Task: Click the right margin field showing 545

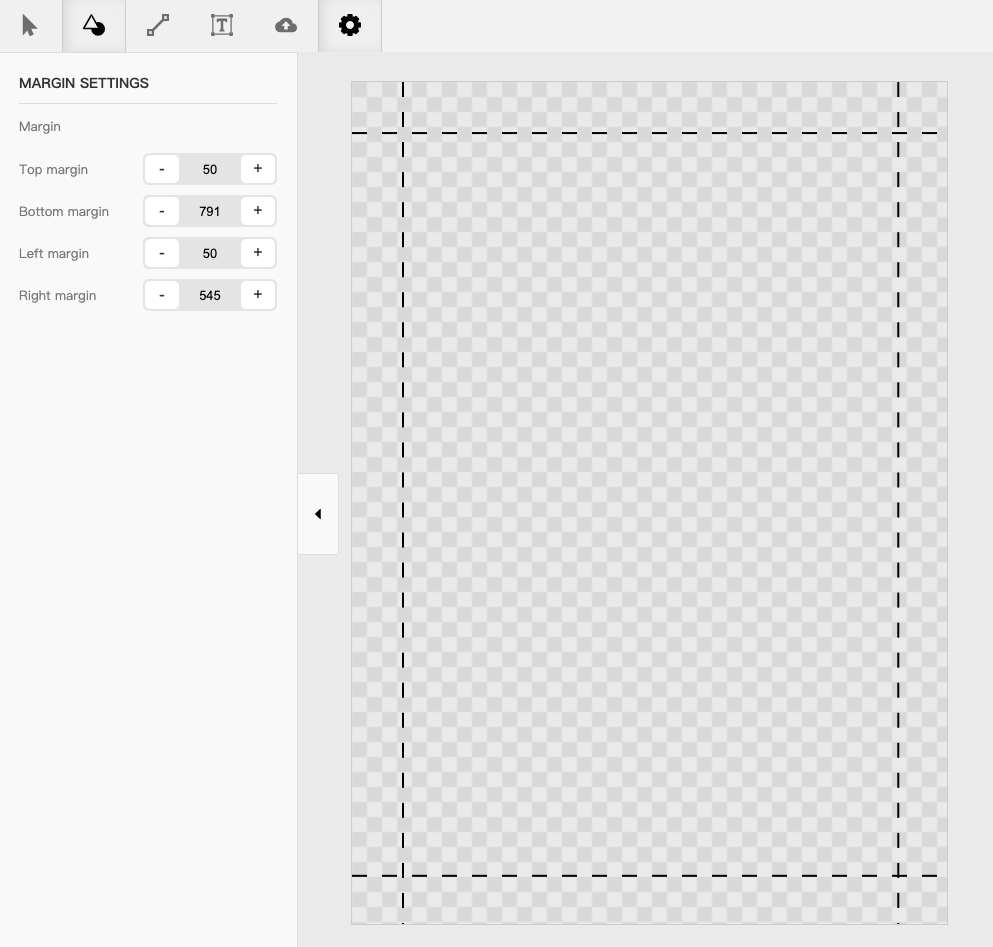Action: pyautogui.click(x=209, y=294)
